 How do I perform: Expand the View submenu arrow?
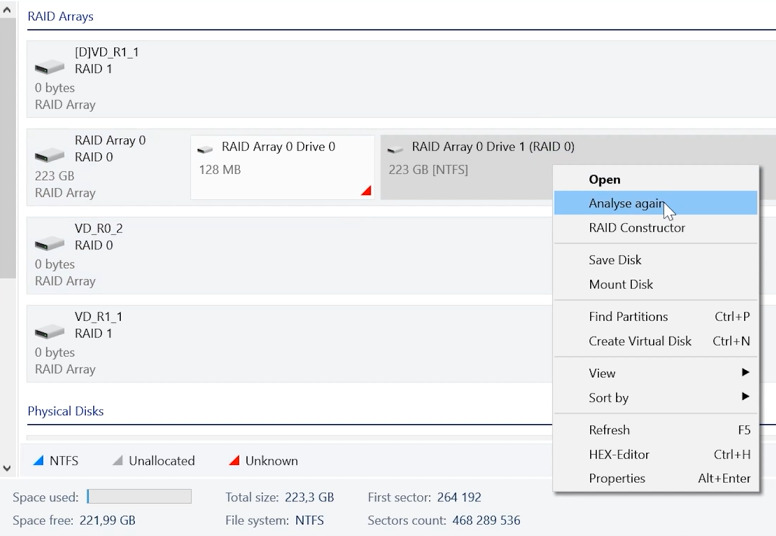tap(745, 372)
